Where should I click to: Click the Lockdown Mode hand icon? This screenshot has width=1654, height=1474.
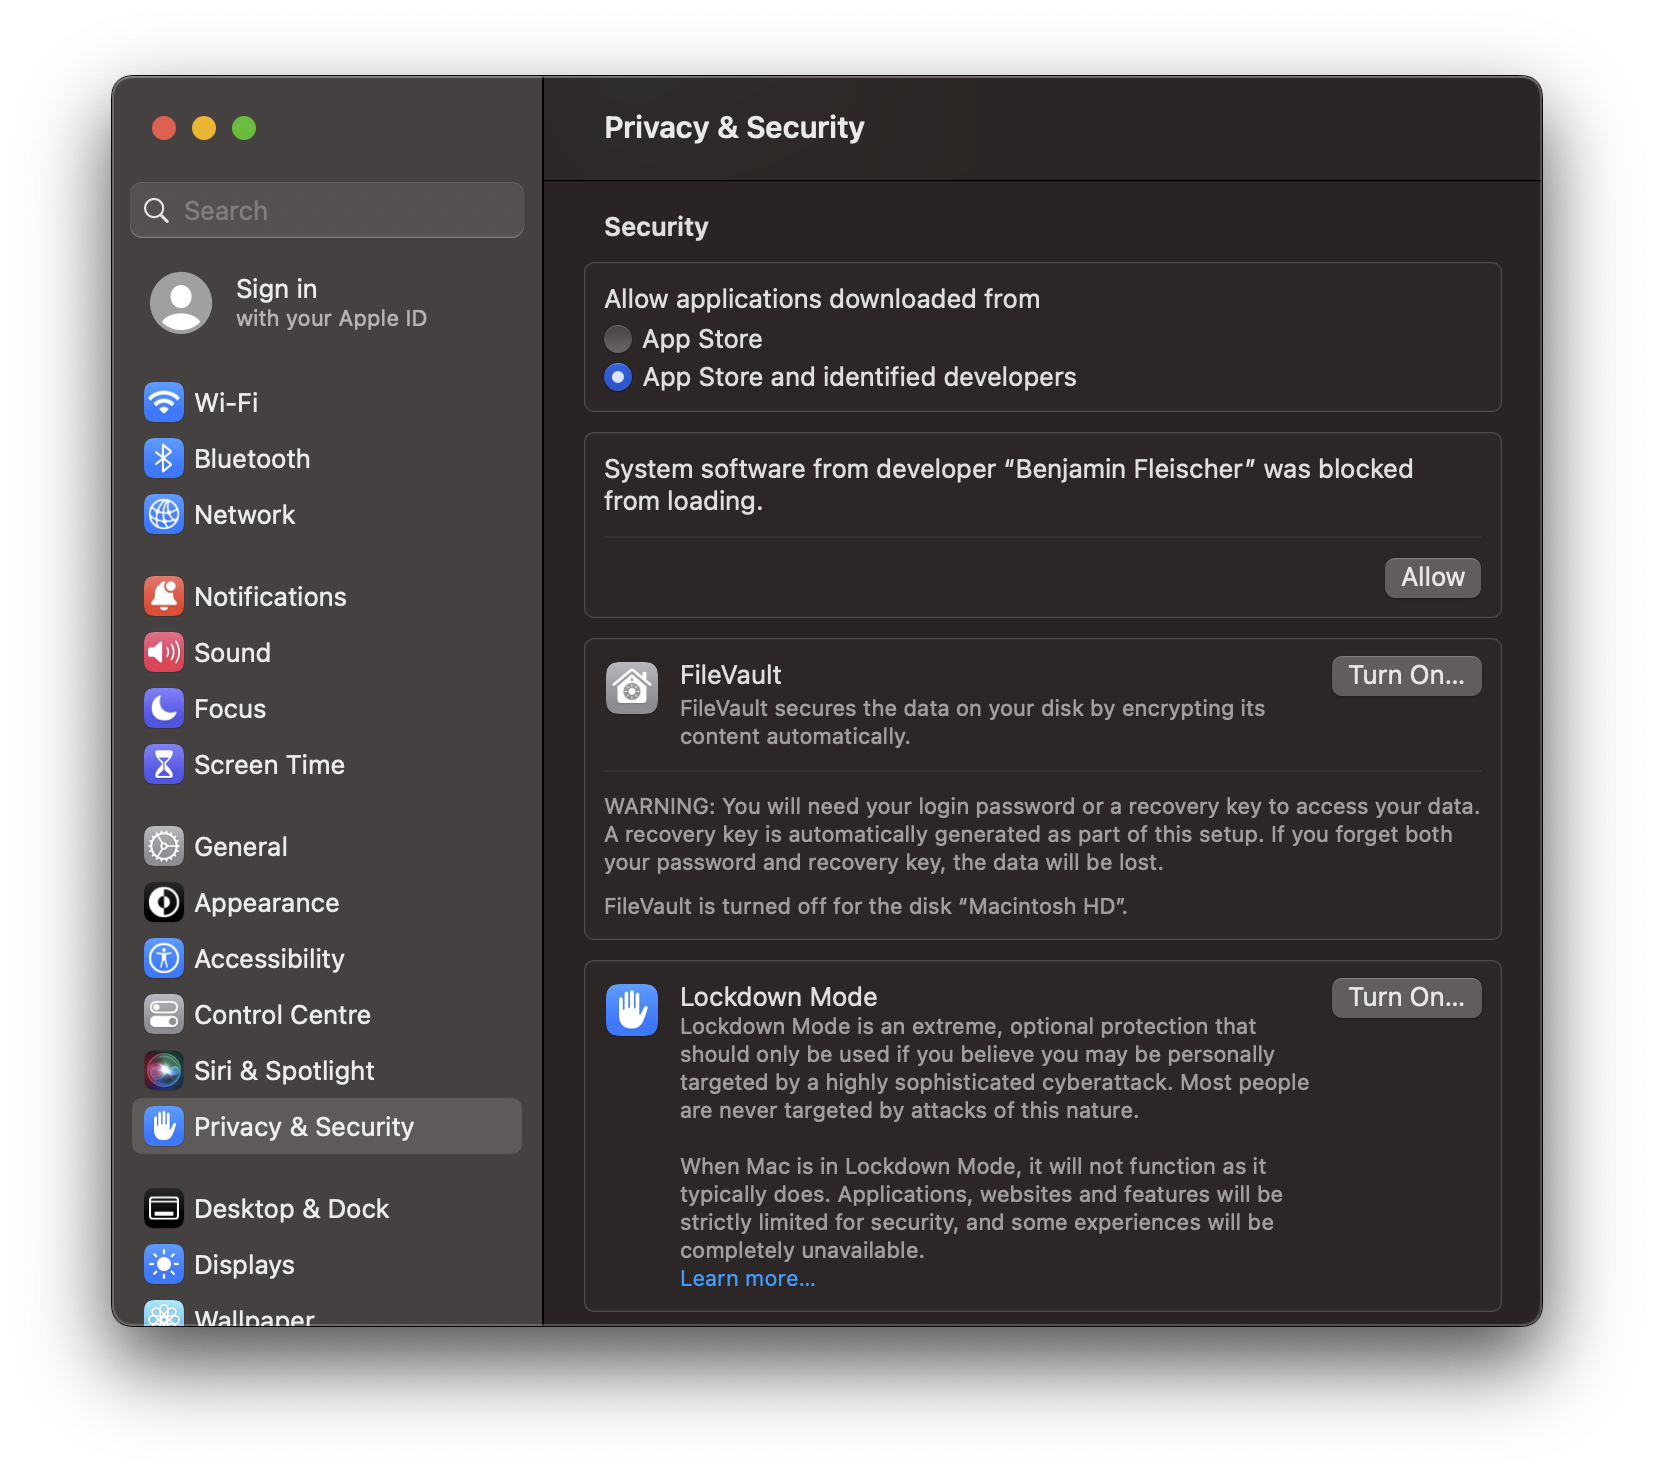pyautogui.click(x=632, y=1010)
